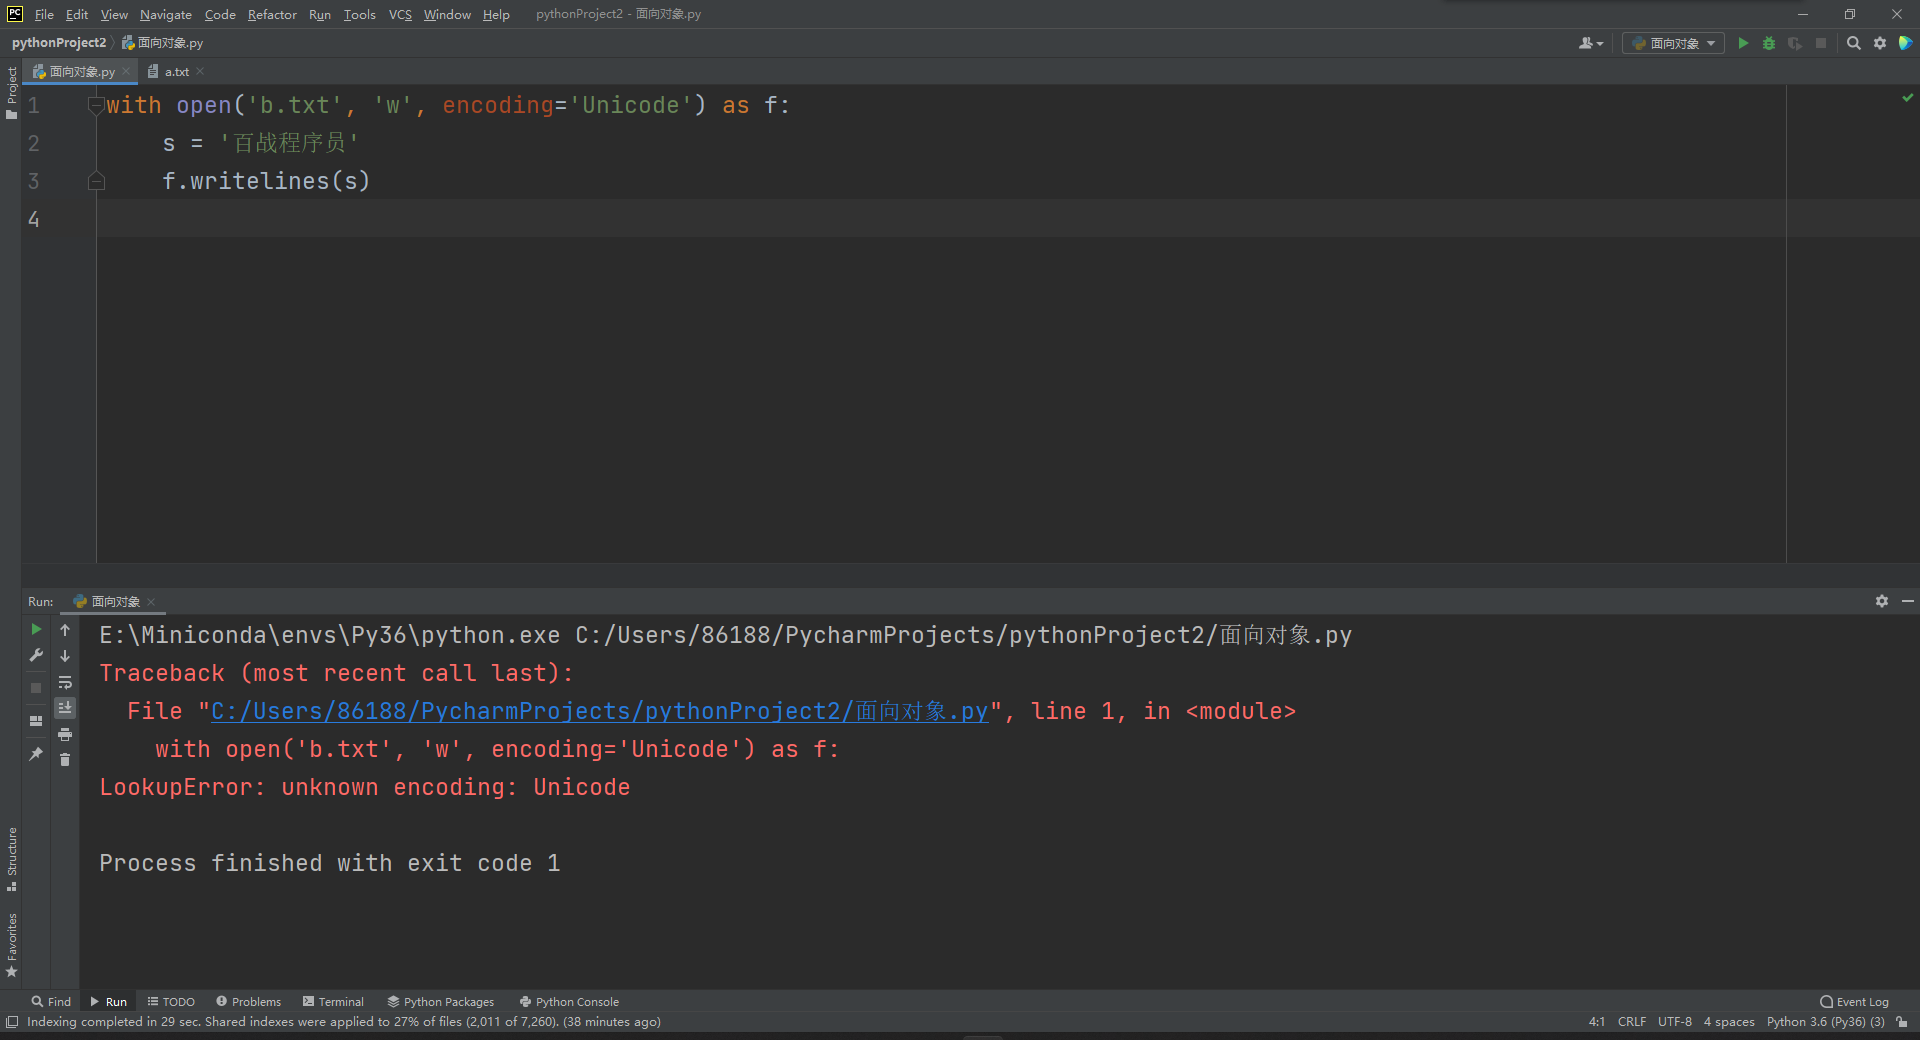The width and height of the screenshot is (1920, 1040).
Task: Close the 面向对象.py editor tab
Action: coord(126,71)
